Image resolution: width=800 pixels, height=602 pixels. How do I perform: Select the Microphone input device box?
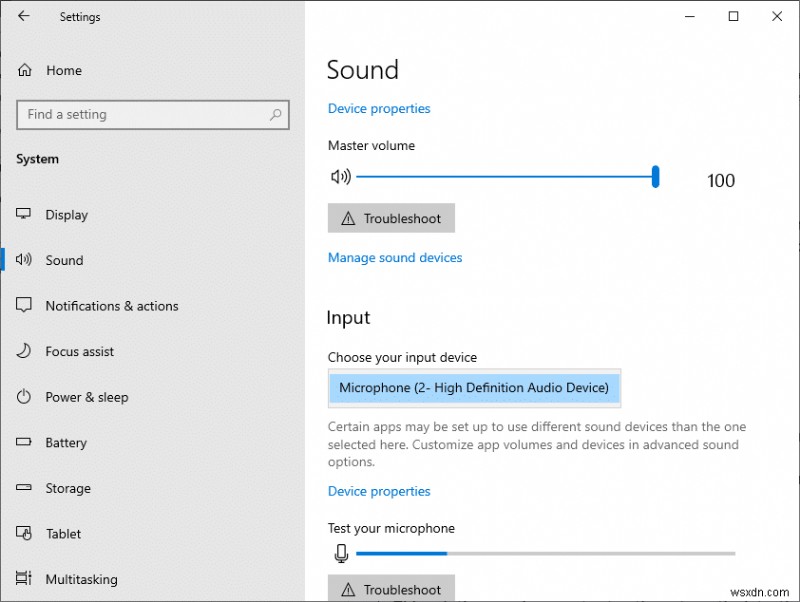coord(474,388)
